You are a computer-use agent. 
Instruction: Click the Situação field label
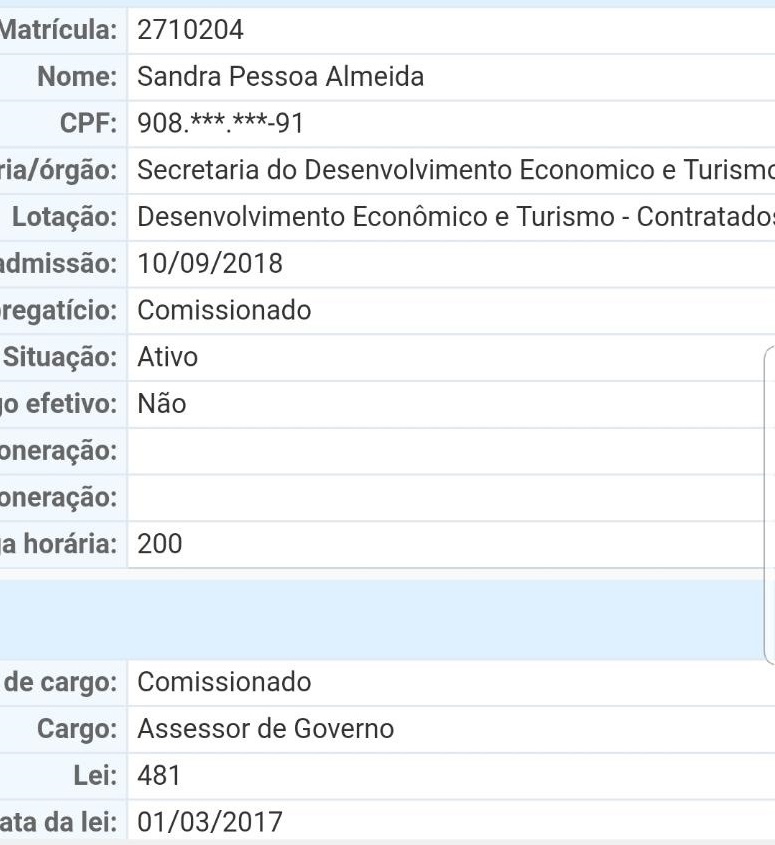60,357
